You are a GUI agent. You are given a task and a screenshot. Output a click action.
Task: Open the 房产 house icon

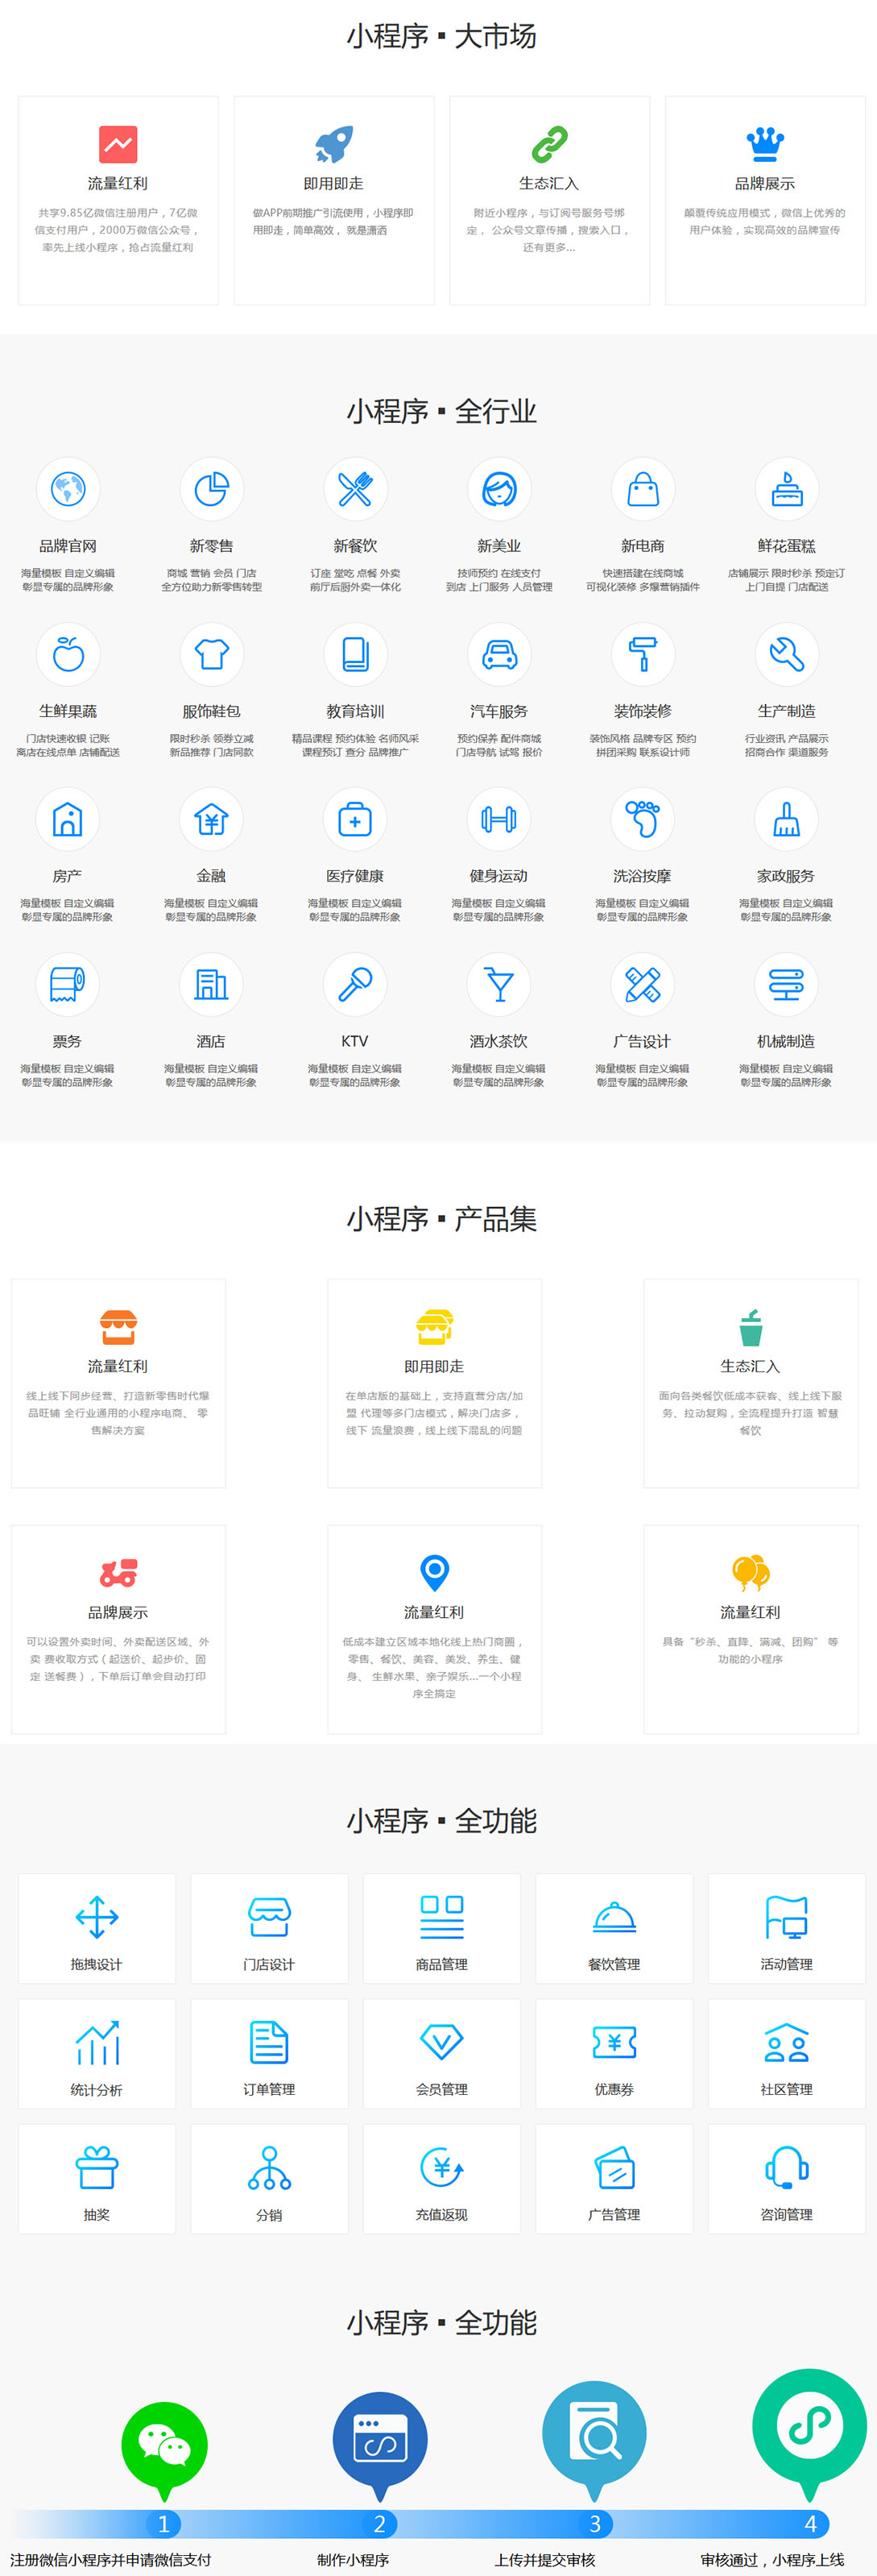coord(67,819)
